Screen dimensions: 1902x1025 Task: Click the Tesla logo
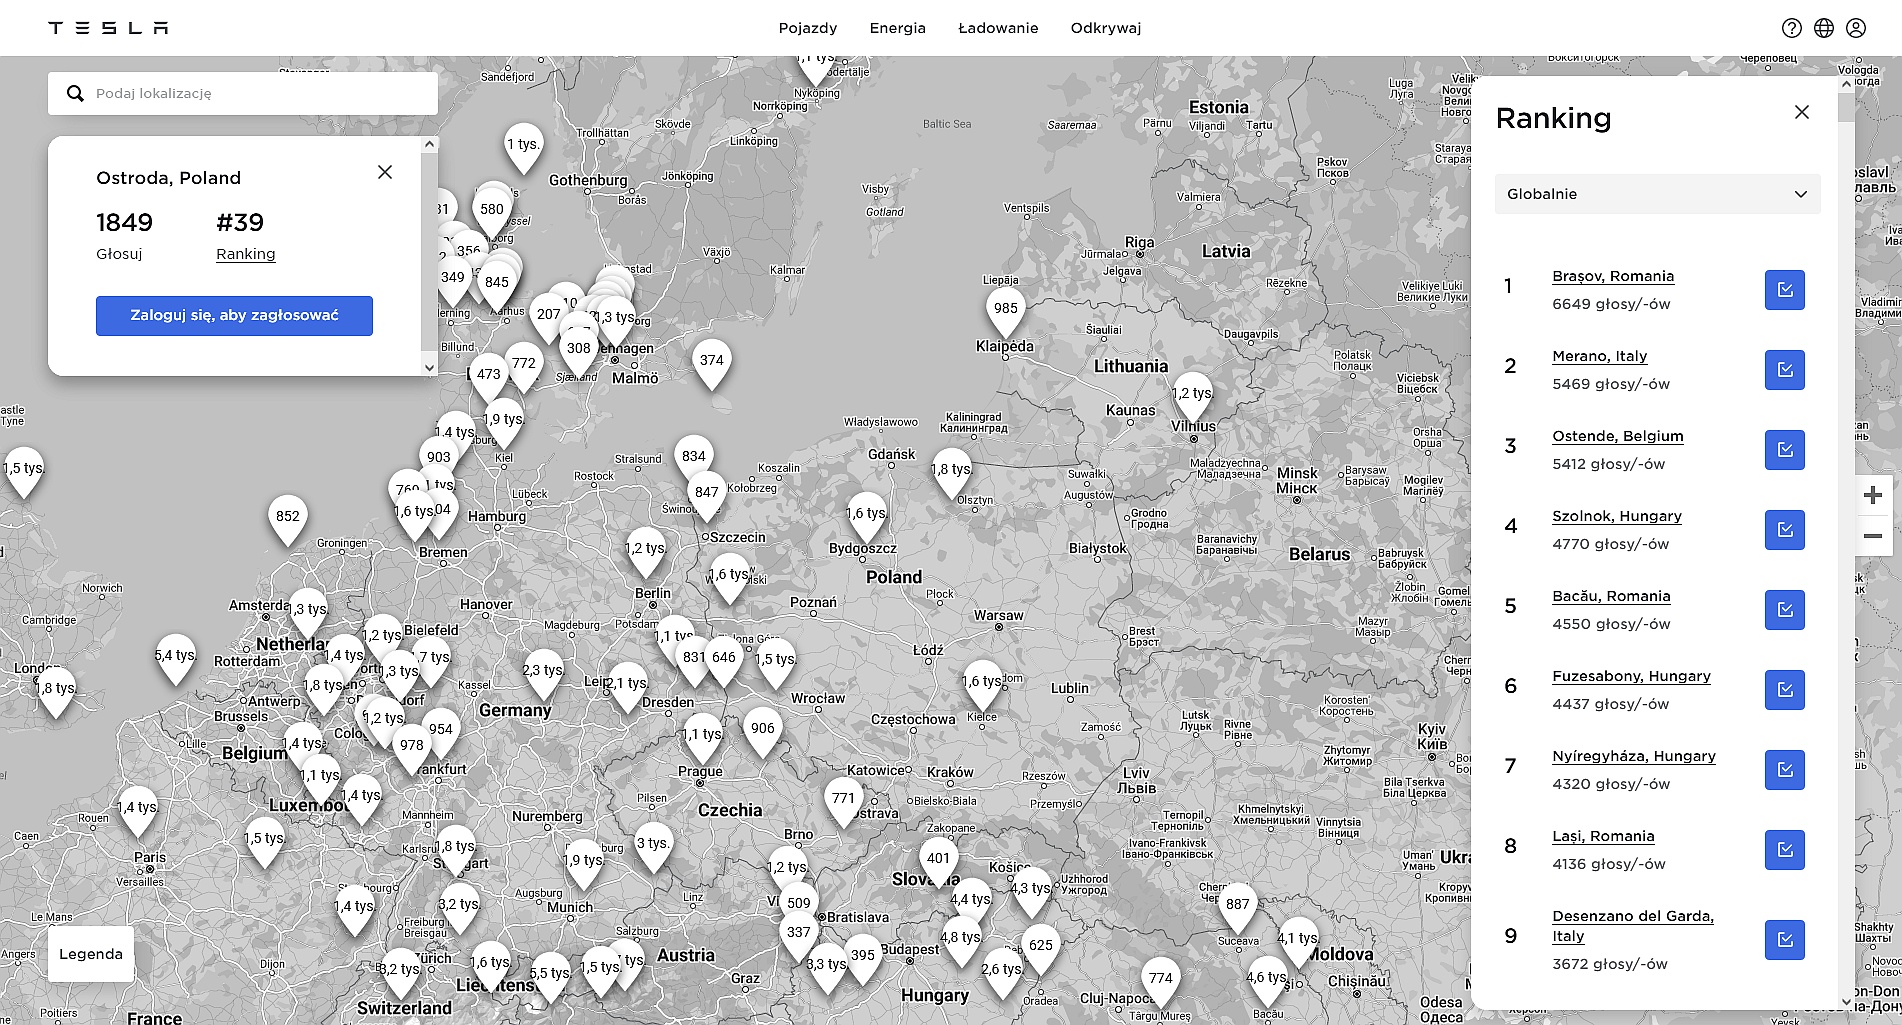point(108,28)
